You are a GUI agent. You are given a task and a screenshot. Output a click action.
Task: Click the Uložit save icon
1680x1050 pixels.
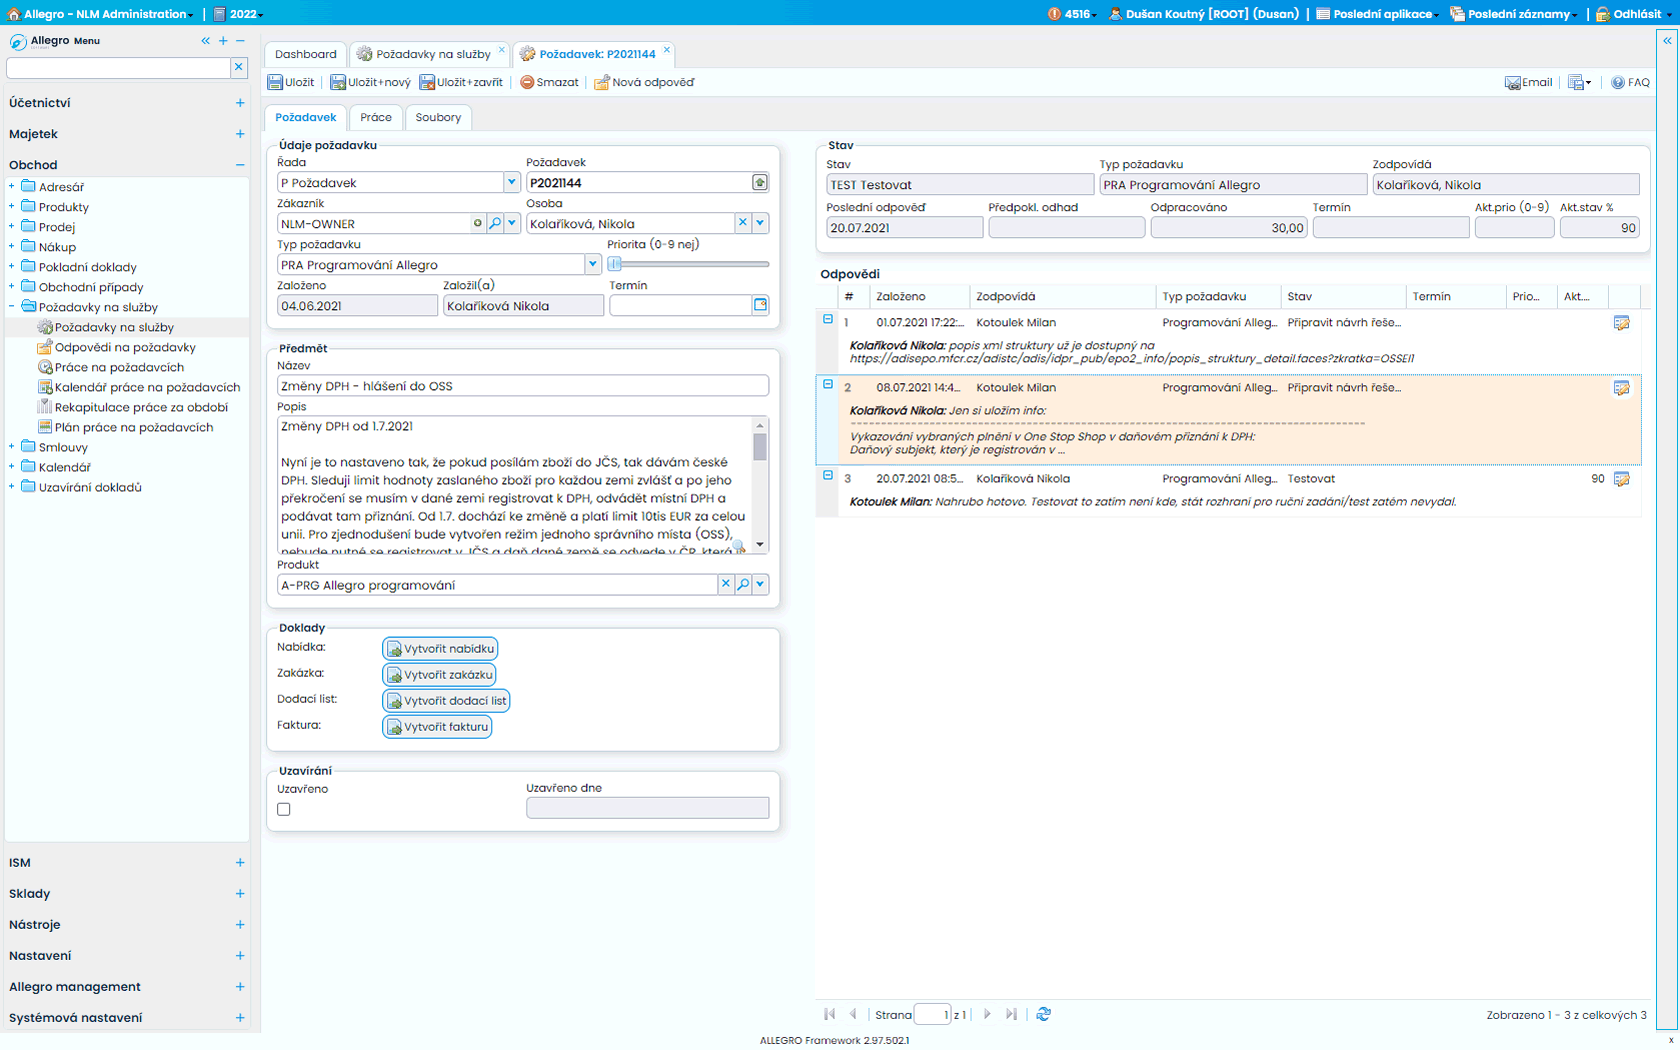pyautogui.click(x=275, y=82)
